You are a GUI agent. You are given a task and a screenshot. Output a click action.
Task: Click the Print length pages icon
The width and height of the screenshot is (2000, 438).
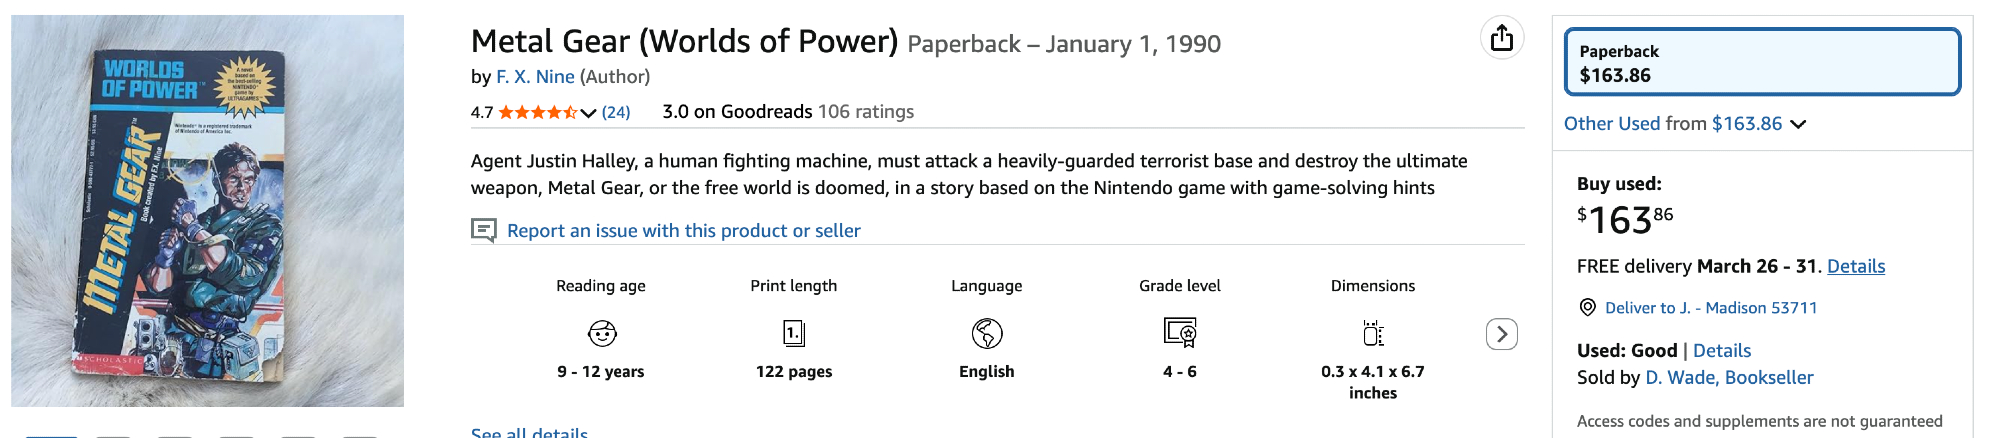click(794, 333)
